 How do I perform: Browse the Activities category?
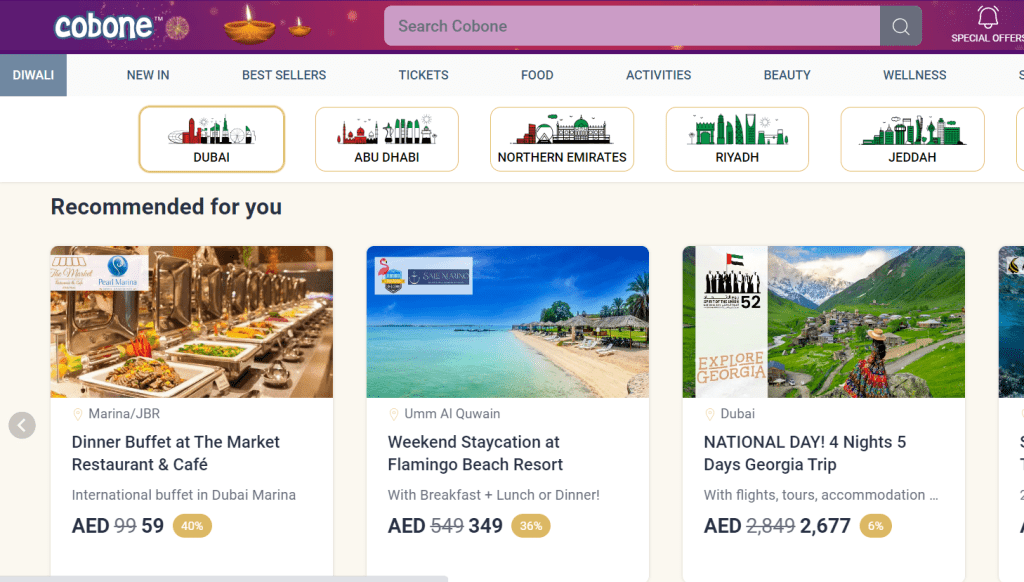[658, 75]
